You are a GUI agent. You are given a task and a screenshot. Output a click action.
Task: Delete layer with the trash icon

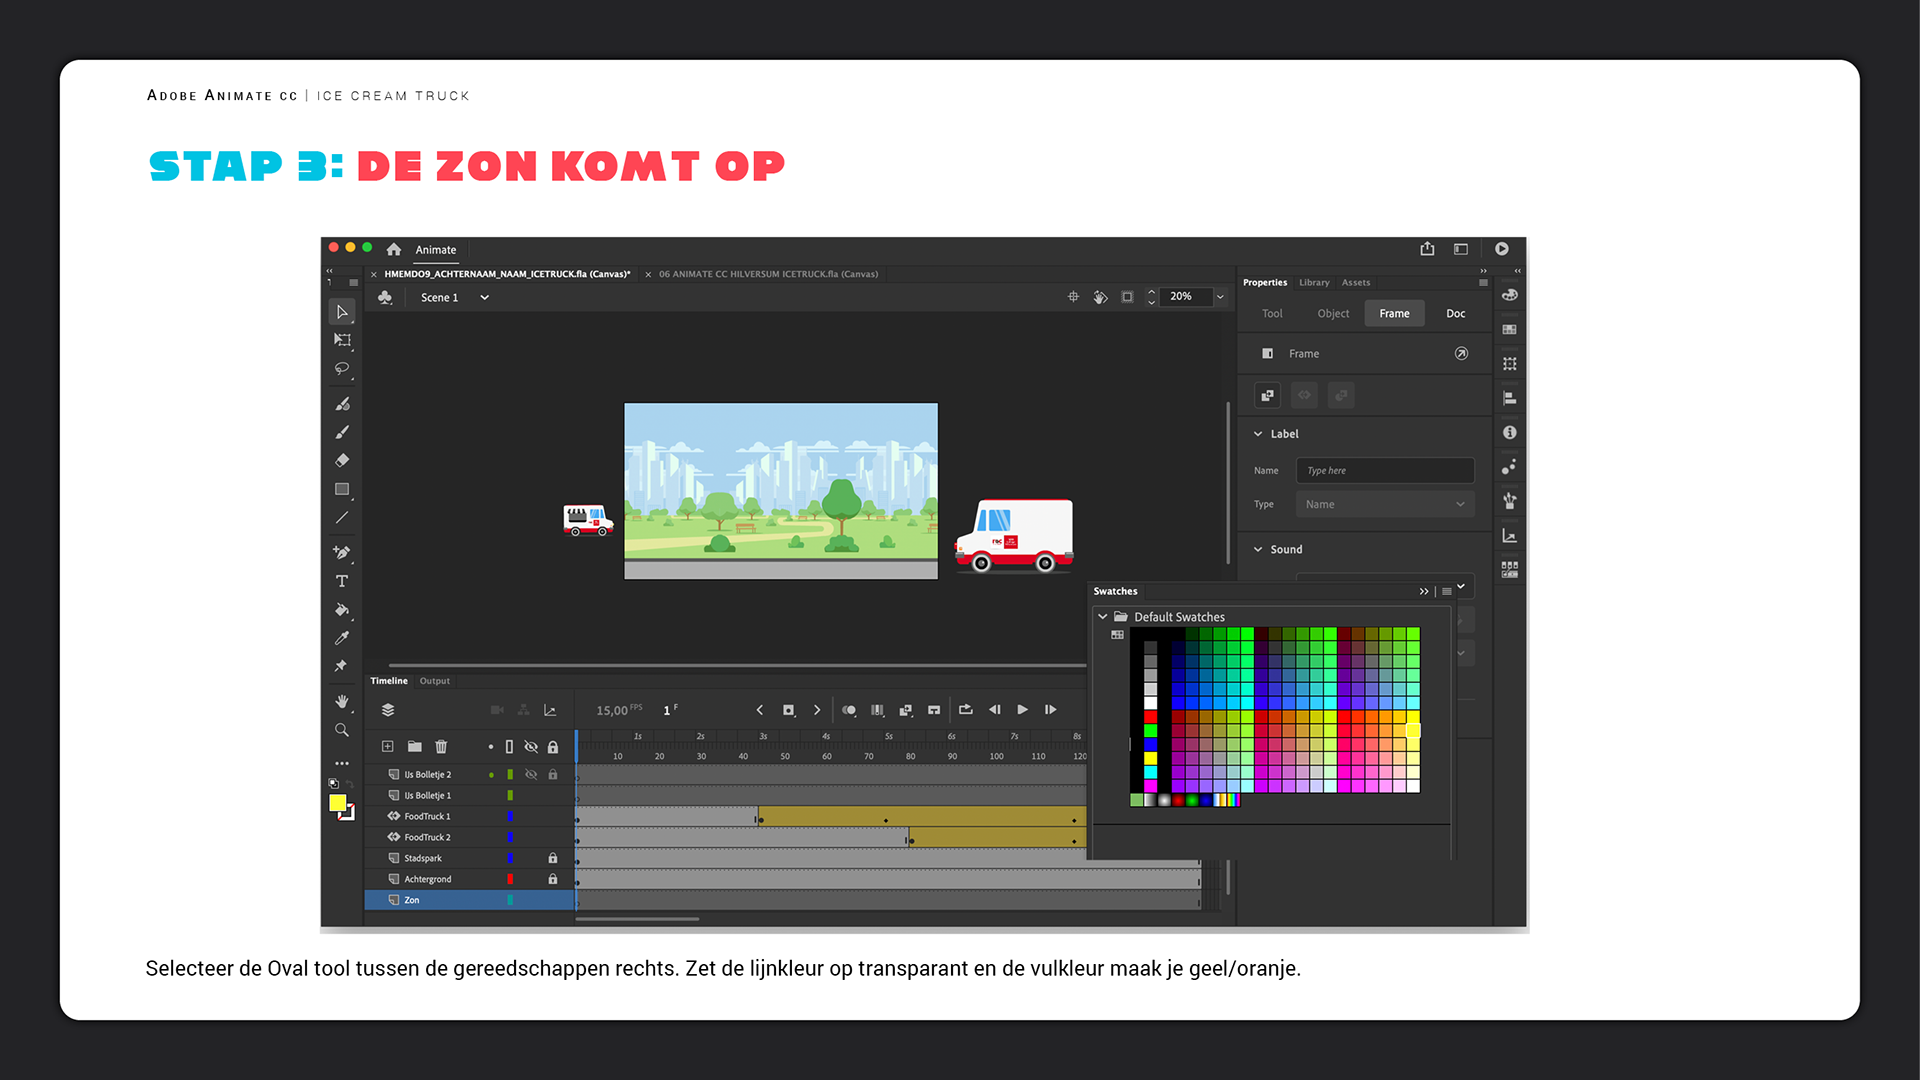pyautogui.click(x=441, y=747)
